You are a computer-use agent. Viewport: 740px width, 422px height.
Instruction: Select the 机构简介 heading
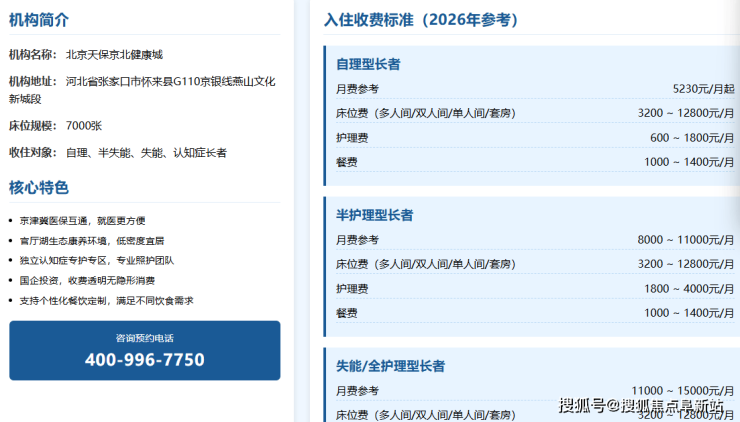pos(39,20)
